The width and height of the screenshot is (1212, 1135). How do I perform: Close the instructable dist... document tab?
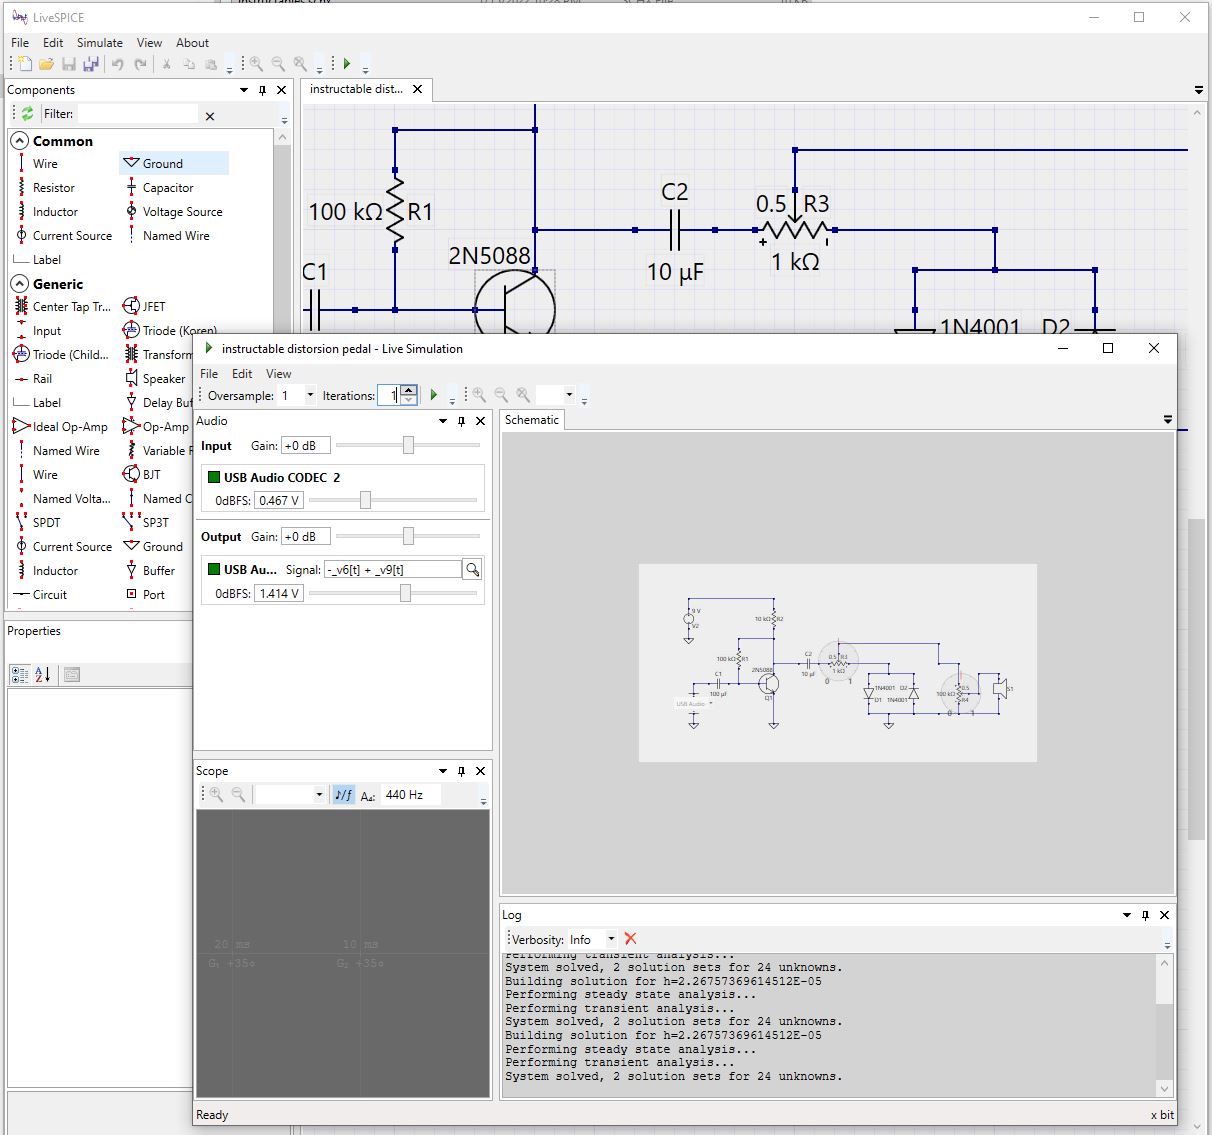tap(418, 89)
